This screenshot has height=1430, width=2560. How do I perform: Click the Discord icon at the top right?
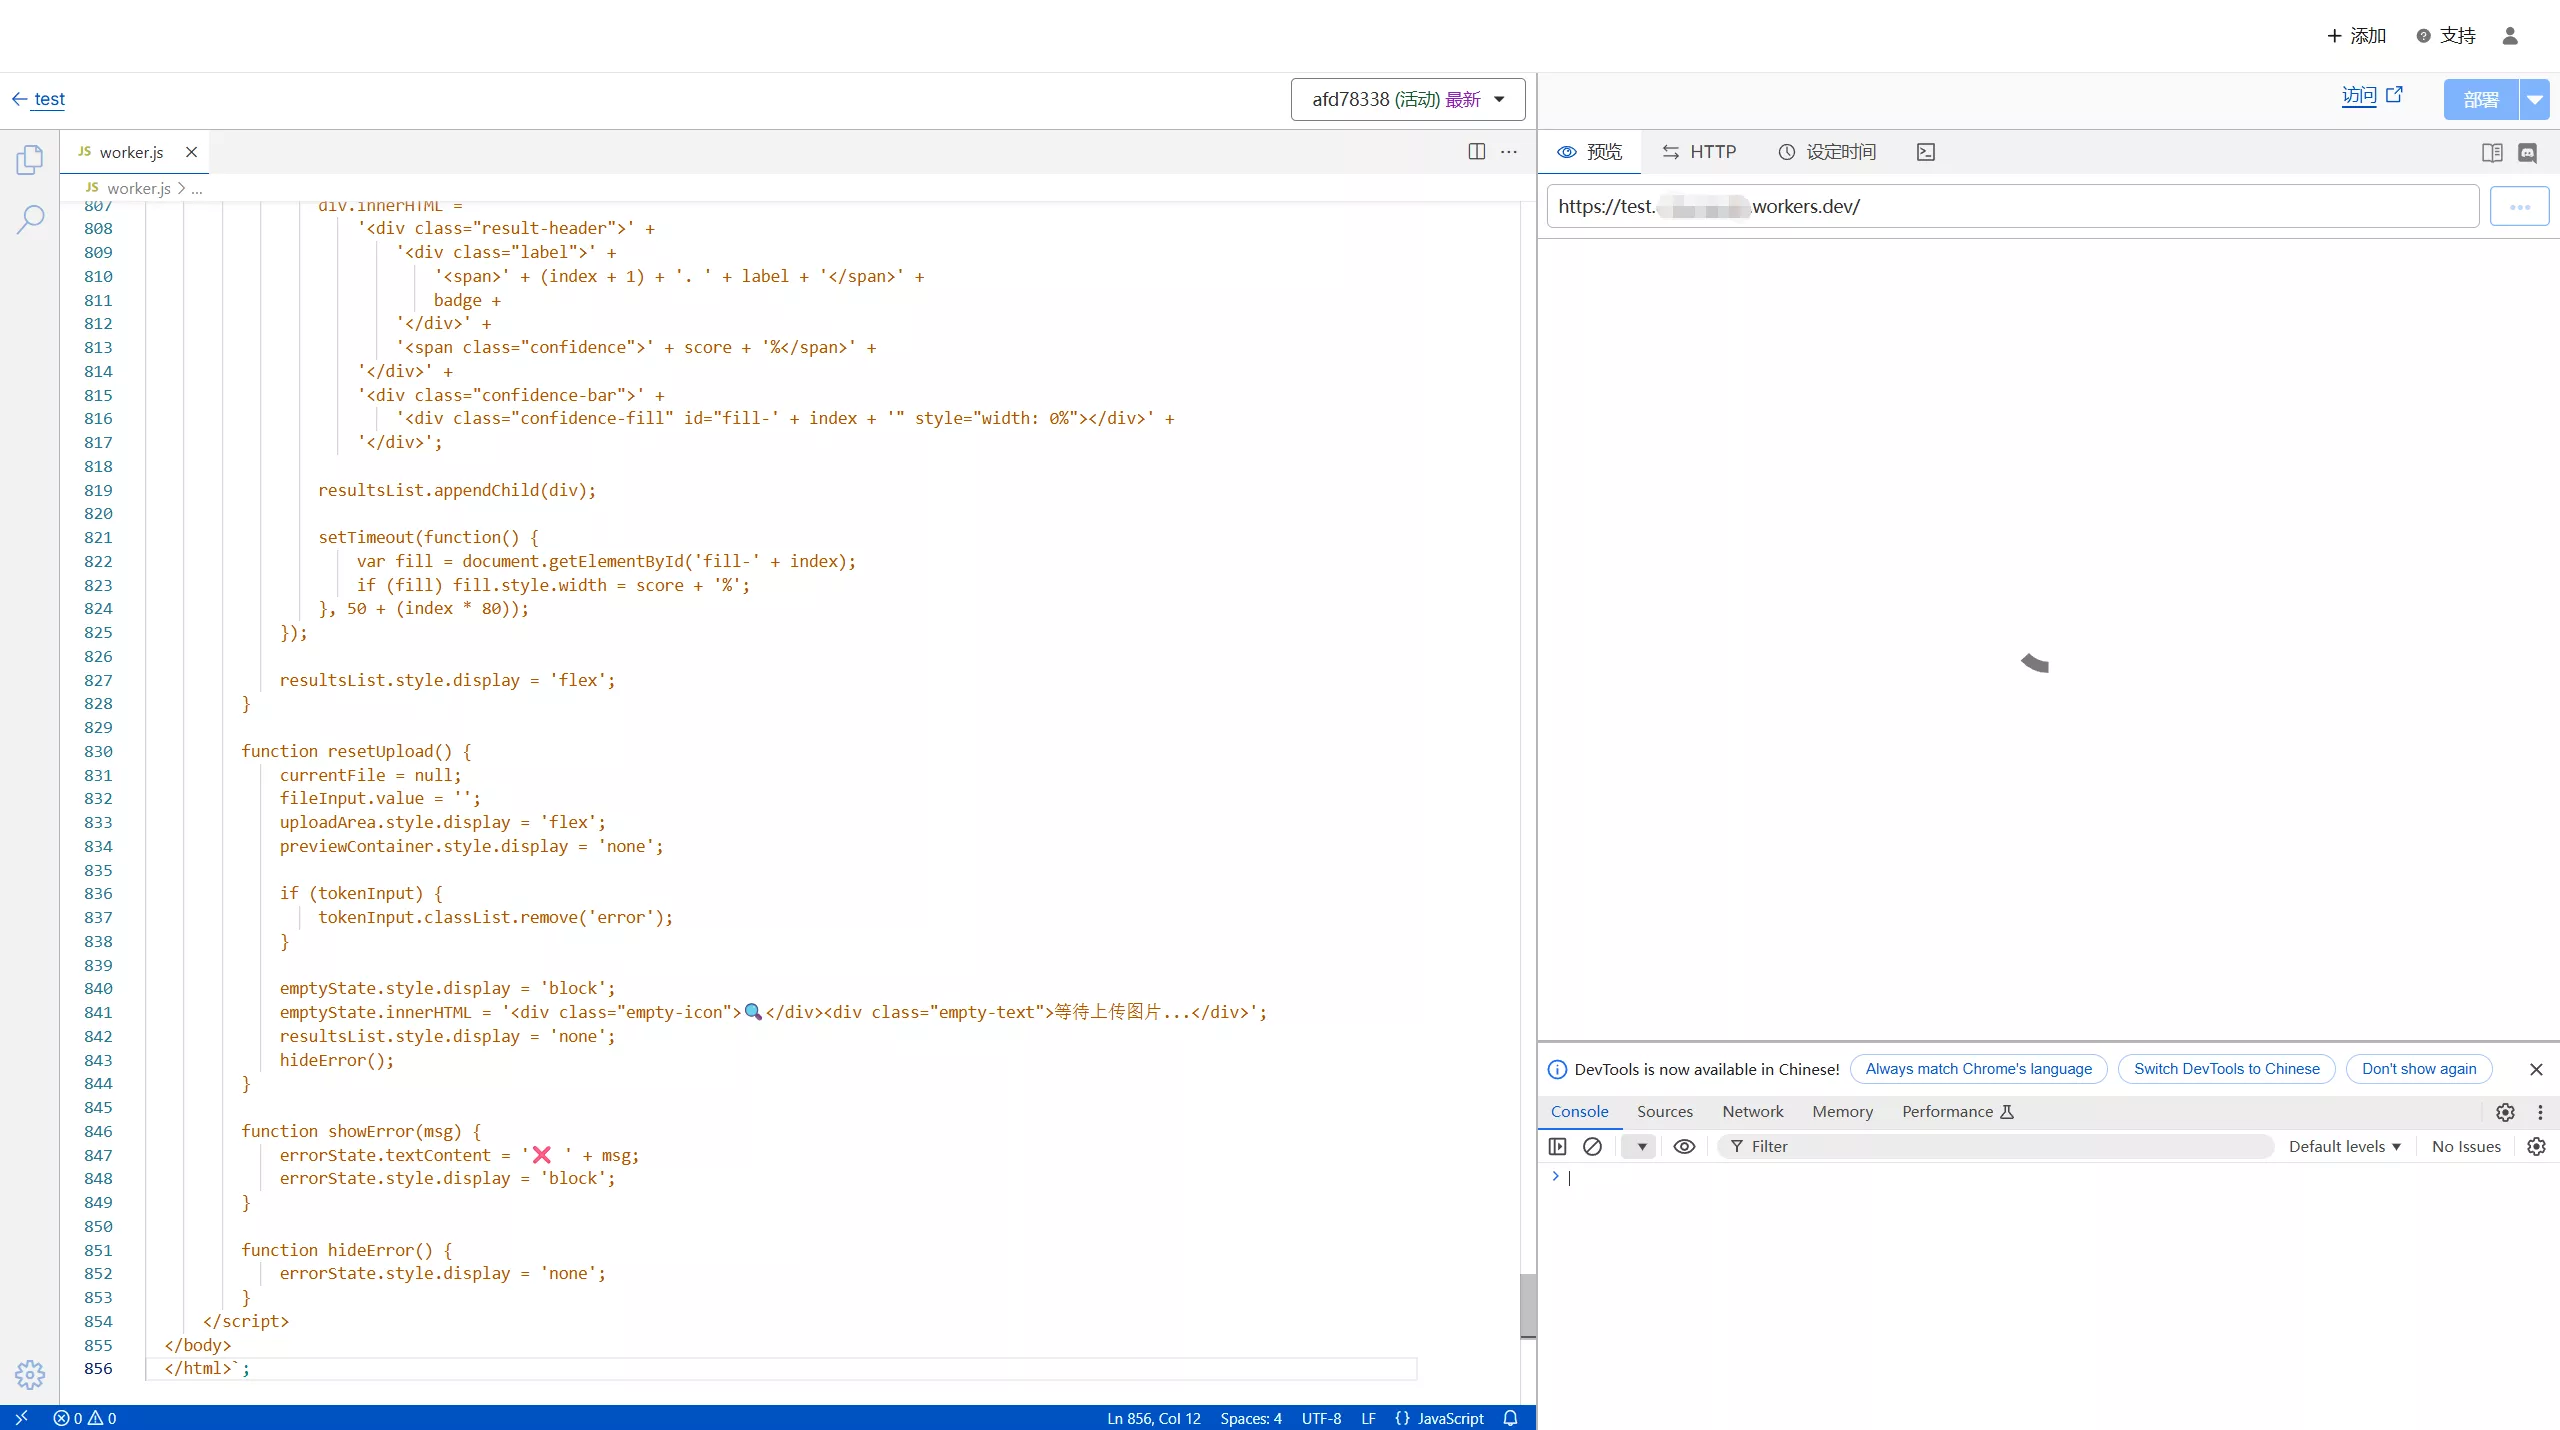coord(2529,152)
